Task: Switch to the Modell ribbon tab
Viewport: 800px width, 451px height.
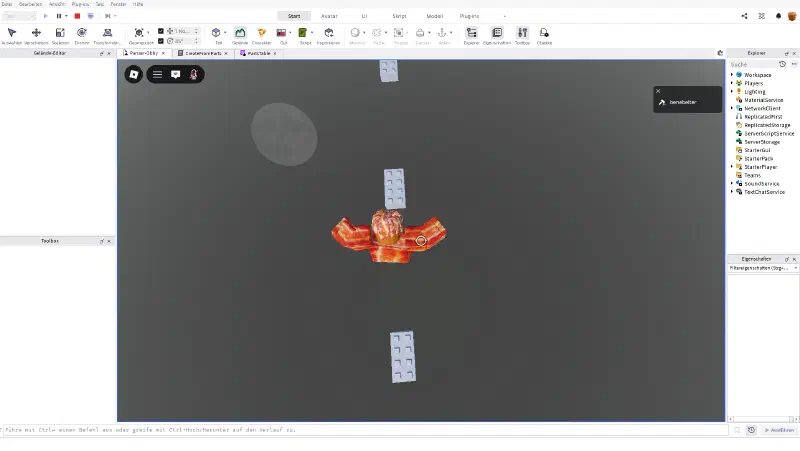Action: (435, 16)
